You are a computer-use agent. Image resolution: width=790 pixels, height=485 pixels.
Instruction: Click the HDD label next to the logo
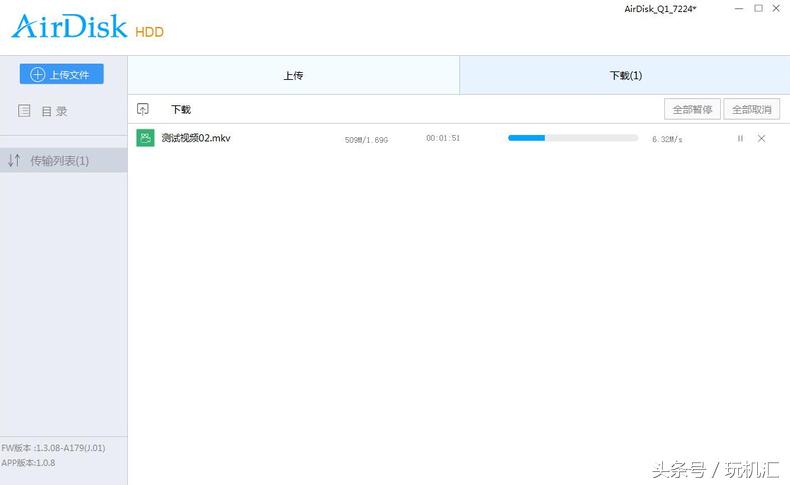pyautogui.click(x=150, y=32)
